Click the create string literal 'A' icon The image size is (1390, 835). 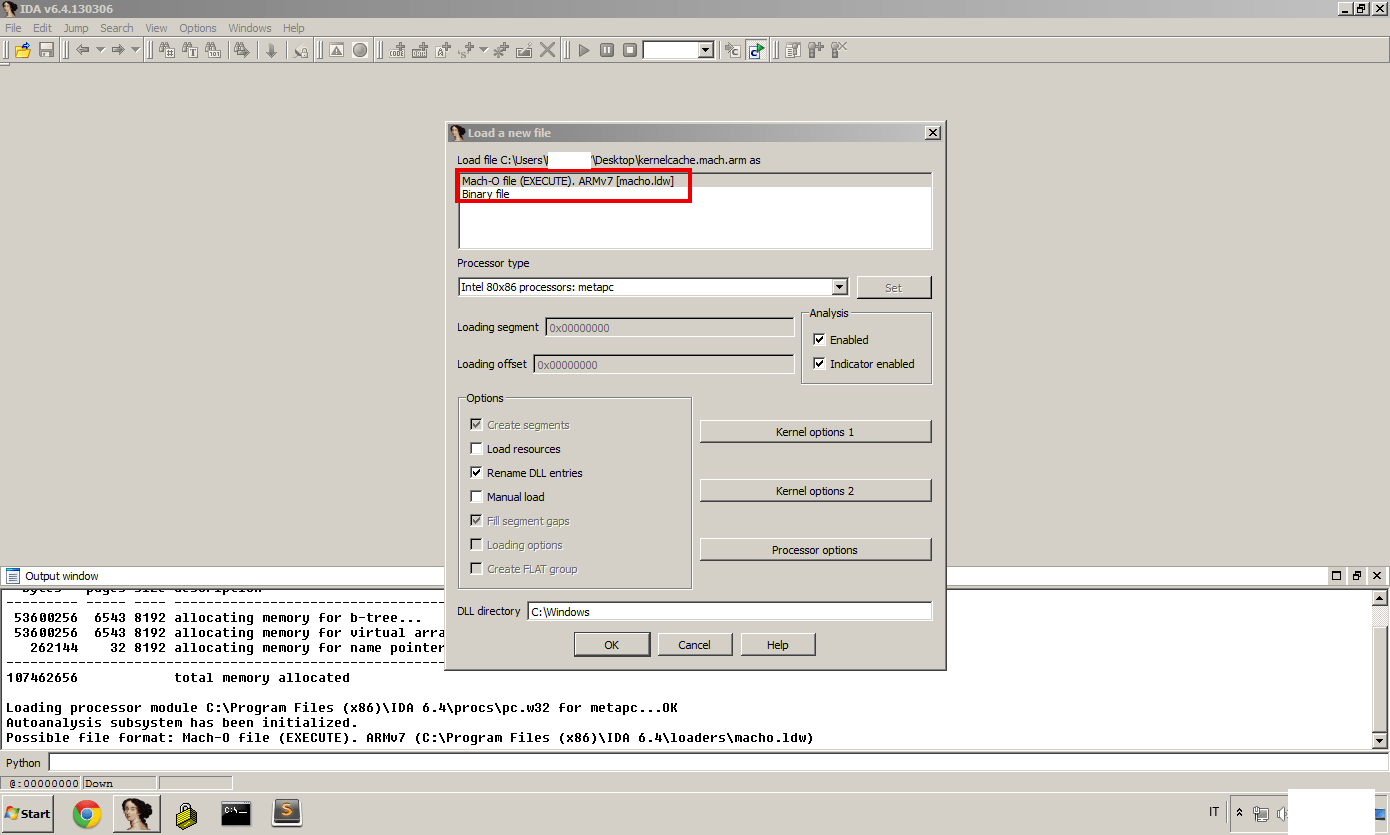(443, 50)
